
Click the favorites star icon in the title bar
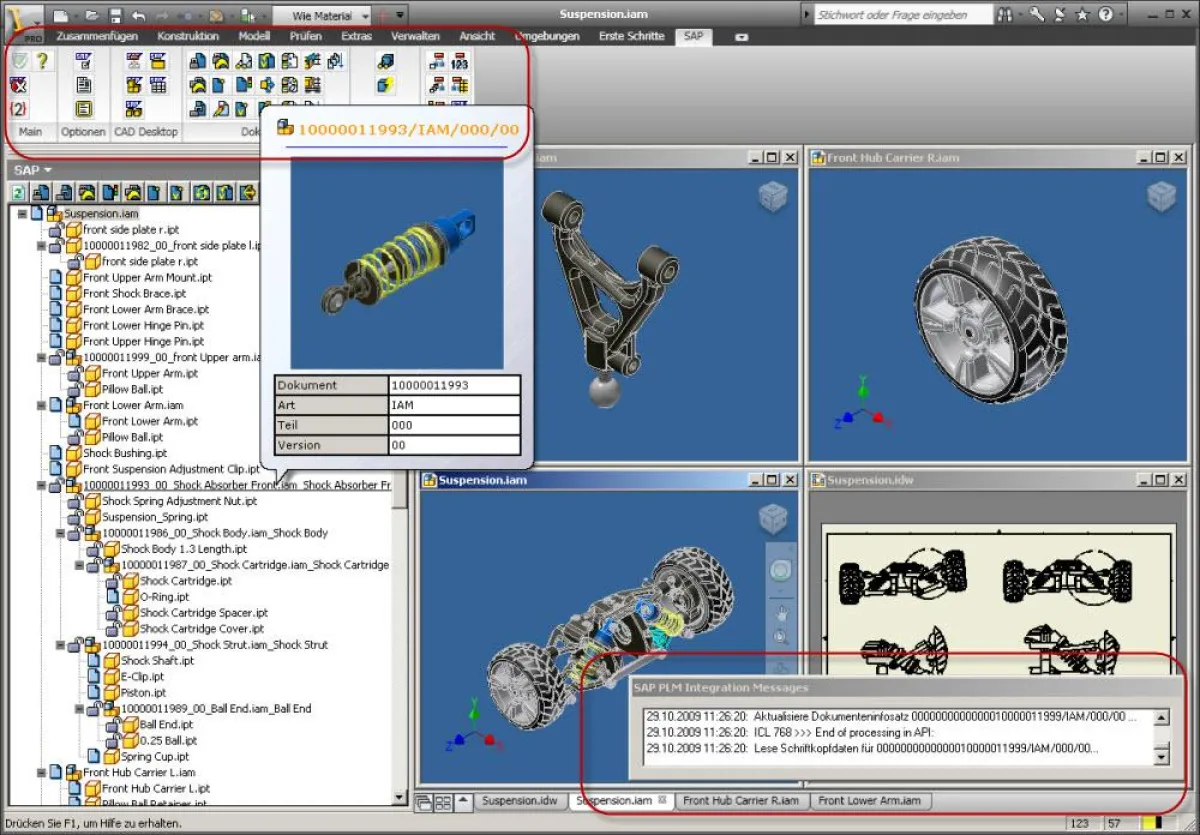point(1082,14)
